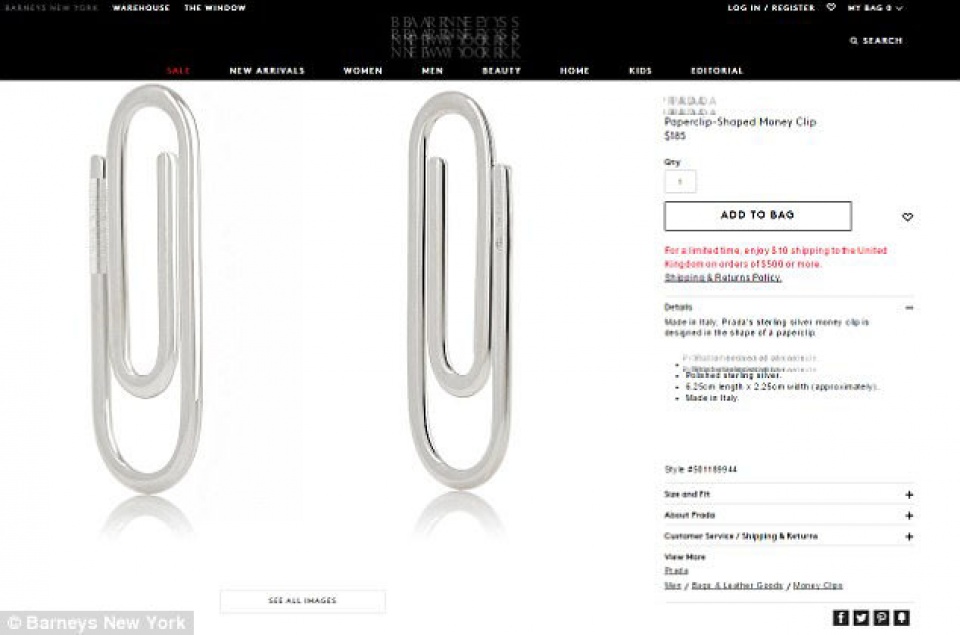This screenshot has height=635, width=960.
Task: Click See All Images button
Action: point(302,601)
